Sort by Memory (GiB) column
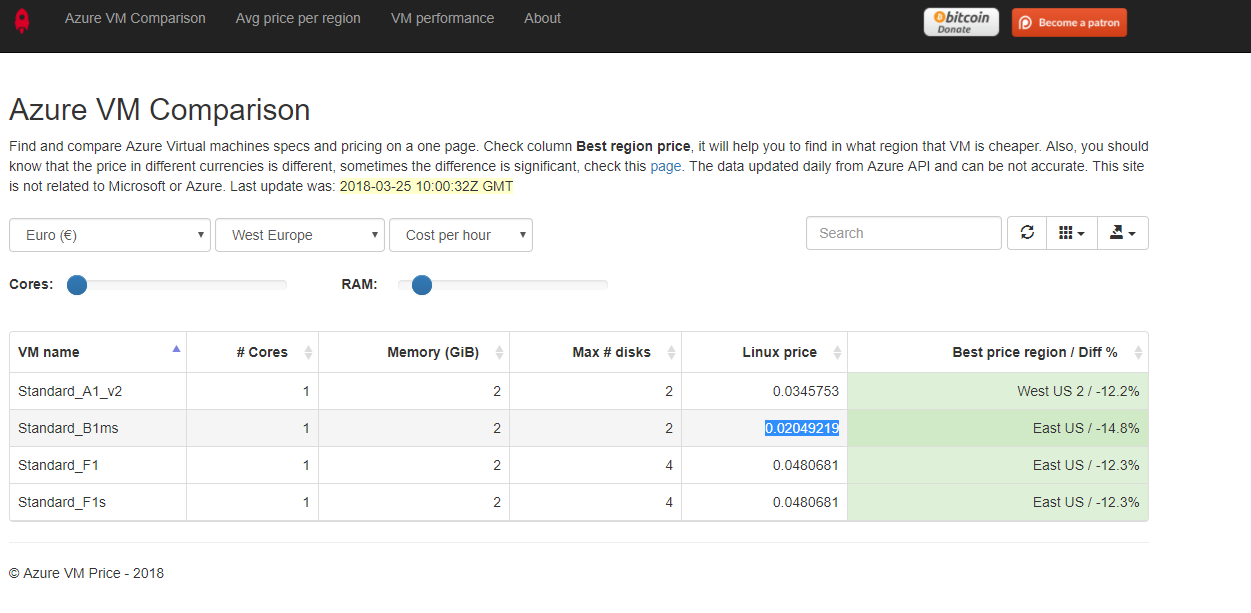 pyautogui.click(x=414, y=352)
